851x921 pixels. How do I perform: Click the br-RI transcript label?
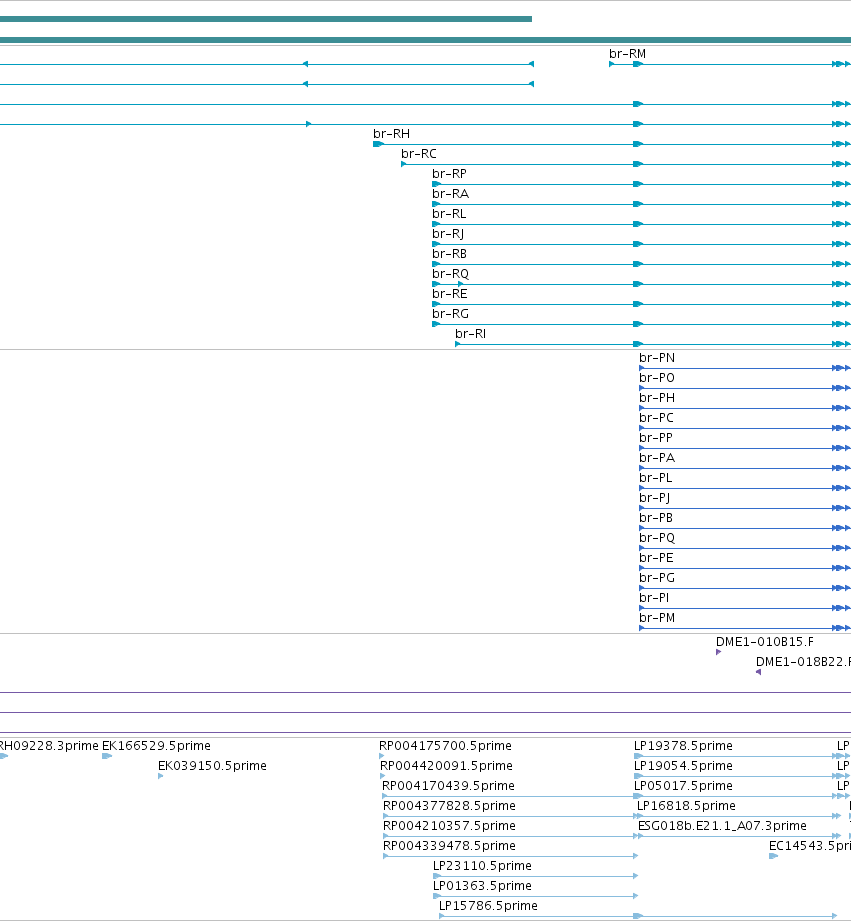coord(470,334)
